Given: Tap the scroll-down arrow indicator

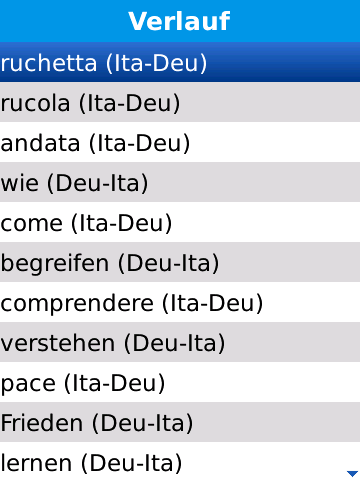Looking at the screenshot, I should pyautogui.click(x=352, y=473).
